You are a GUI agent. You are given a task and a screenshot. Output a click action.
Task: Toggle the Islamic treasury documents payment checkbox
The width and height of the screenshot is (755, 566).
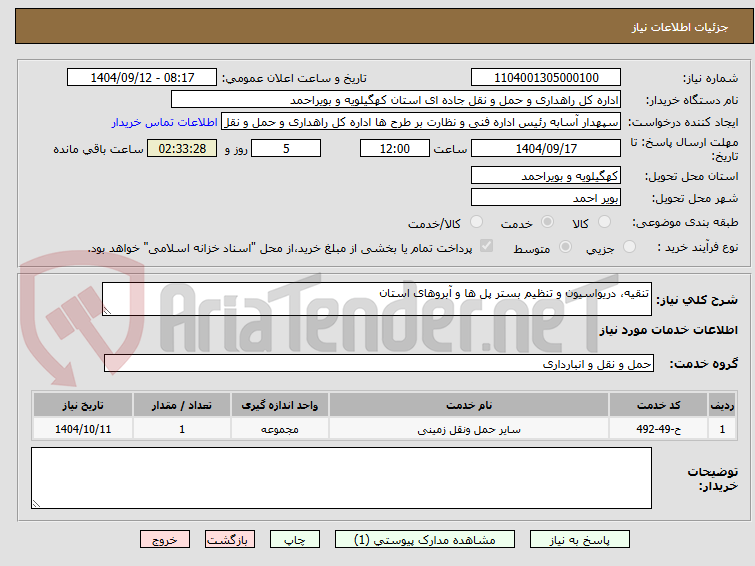click(x=486, y=246)
